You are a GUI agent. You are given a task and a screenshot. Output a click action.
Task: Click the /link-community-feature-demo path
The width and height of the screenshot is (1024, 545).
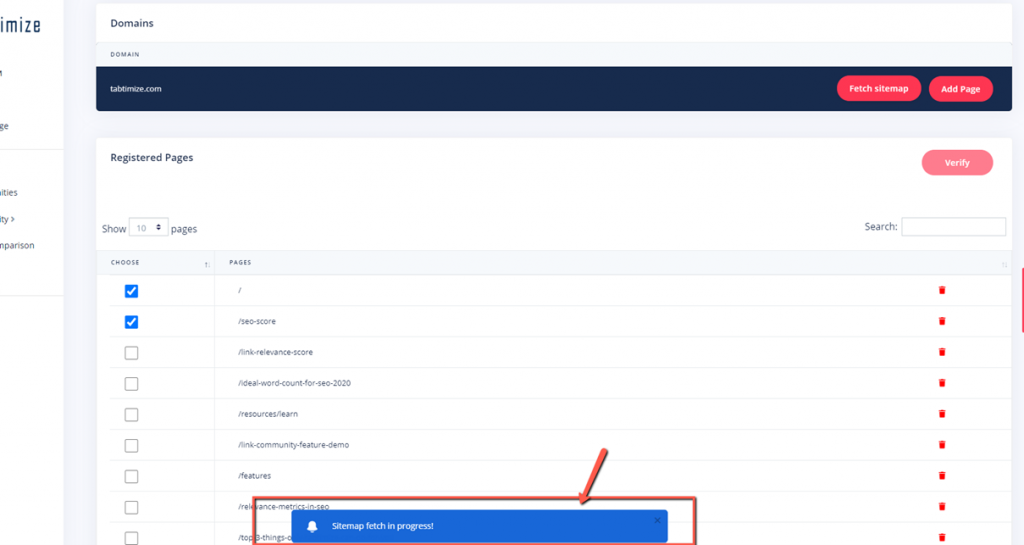293,444
